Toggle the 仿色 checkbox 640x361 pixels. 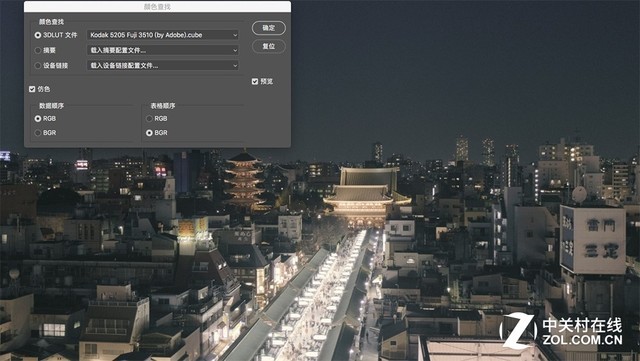[x=32, y=89]
